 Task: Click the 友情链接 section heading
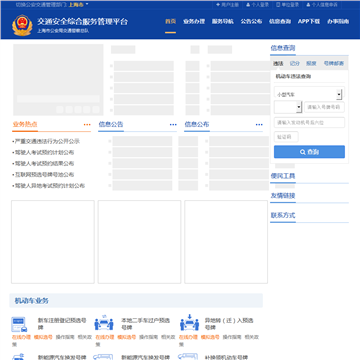283,196
